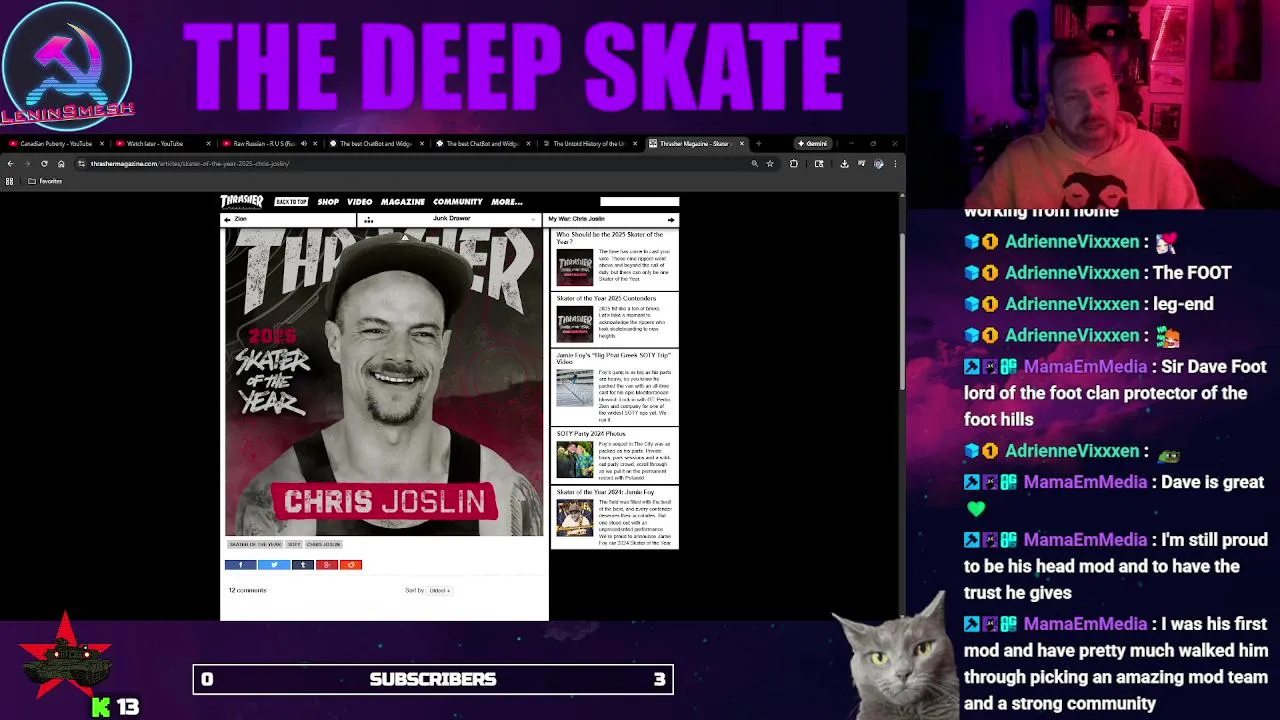Image resolution: width=1280 pixels, height=720 pixels.
Task: Click the SOTY tag
Action: click(x=294, y=545)
